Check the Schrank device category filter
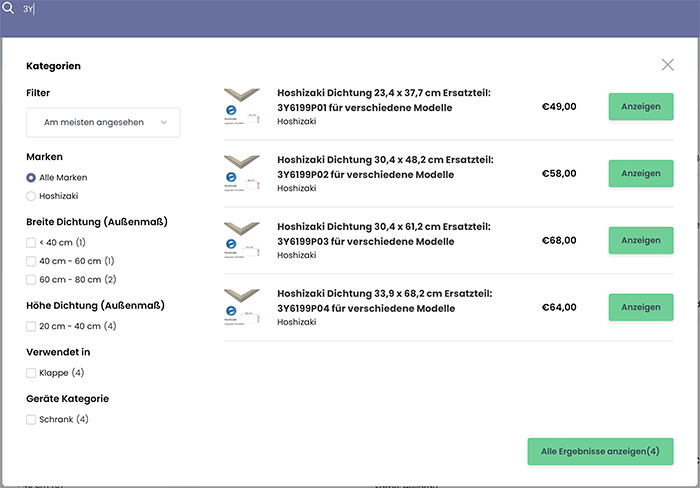700x488 pixels. point(31,419)
